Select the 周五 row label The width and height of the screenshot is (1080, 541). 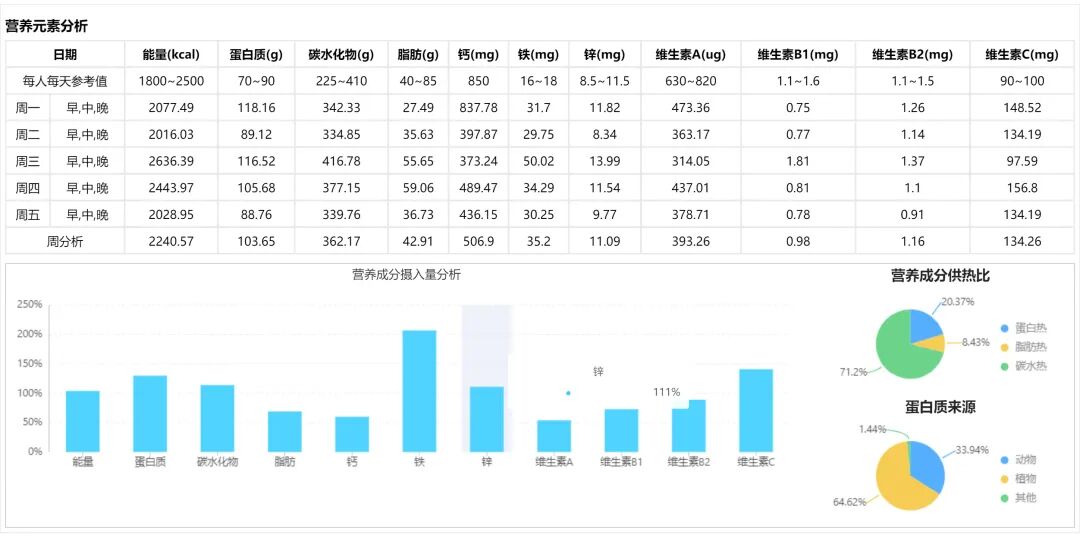tap(28, 215)
